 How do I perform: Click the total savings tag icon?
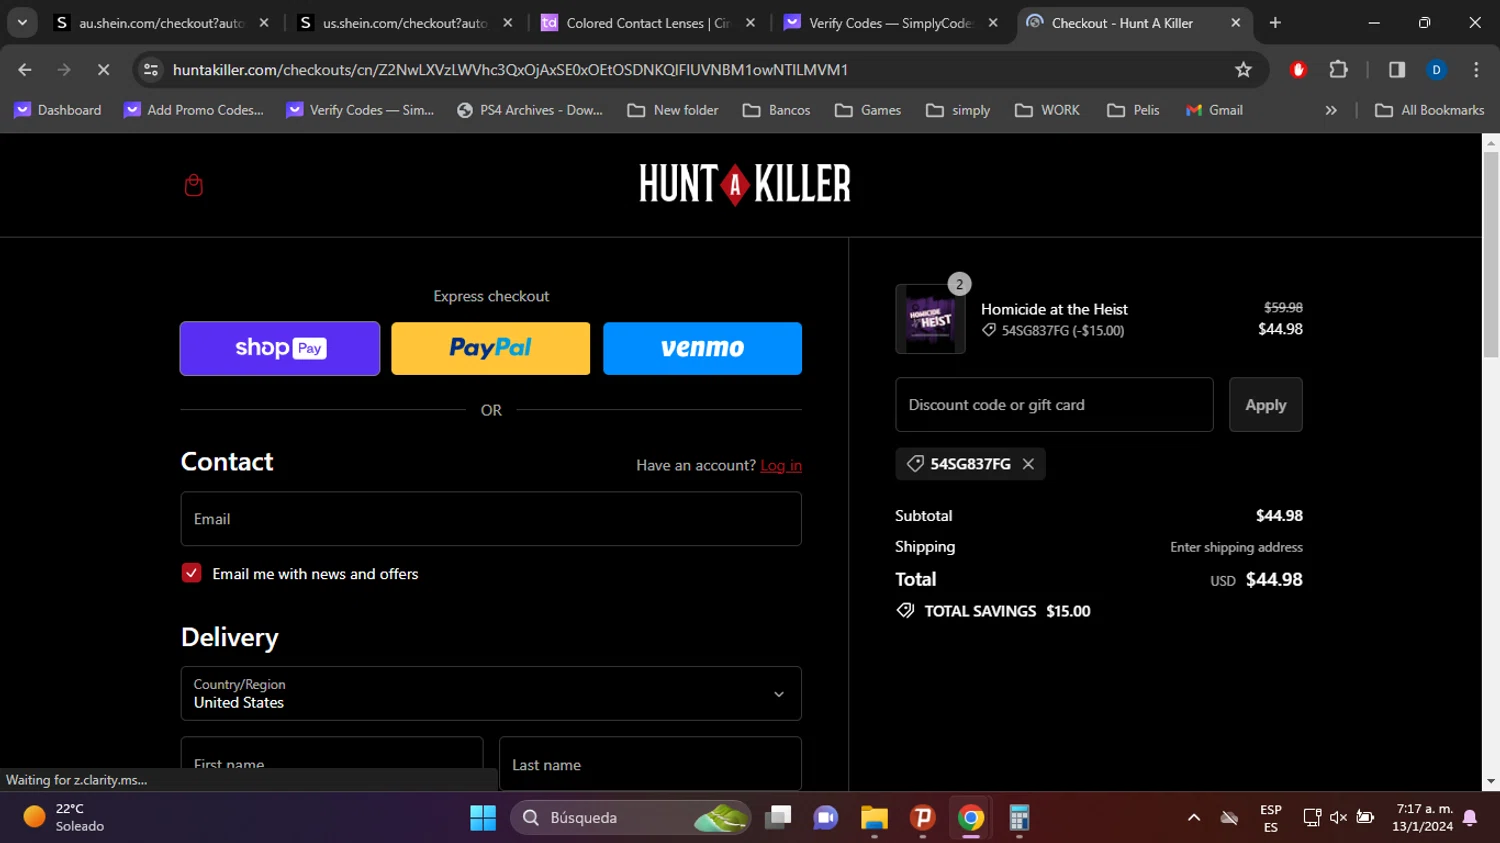pos(905,611)
